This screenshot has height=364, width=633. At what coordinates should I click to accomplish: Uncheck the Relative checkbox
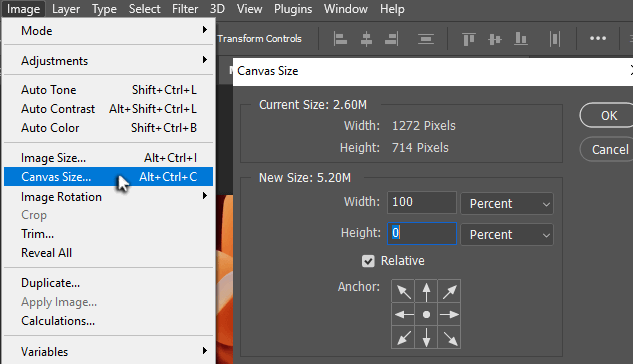click(368, 261)
